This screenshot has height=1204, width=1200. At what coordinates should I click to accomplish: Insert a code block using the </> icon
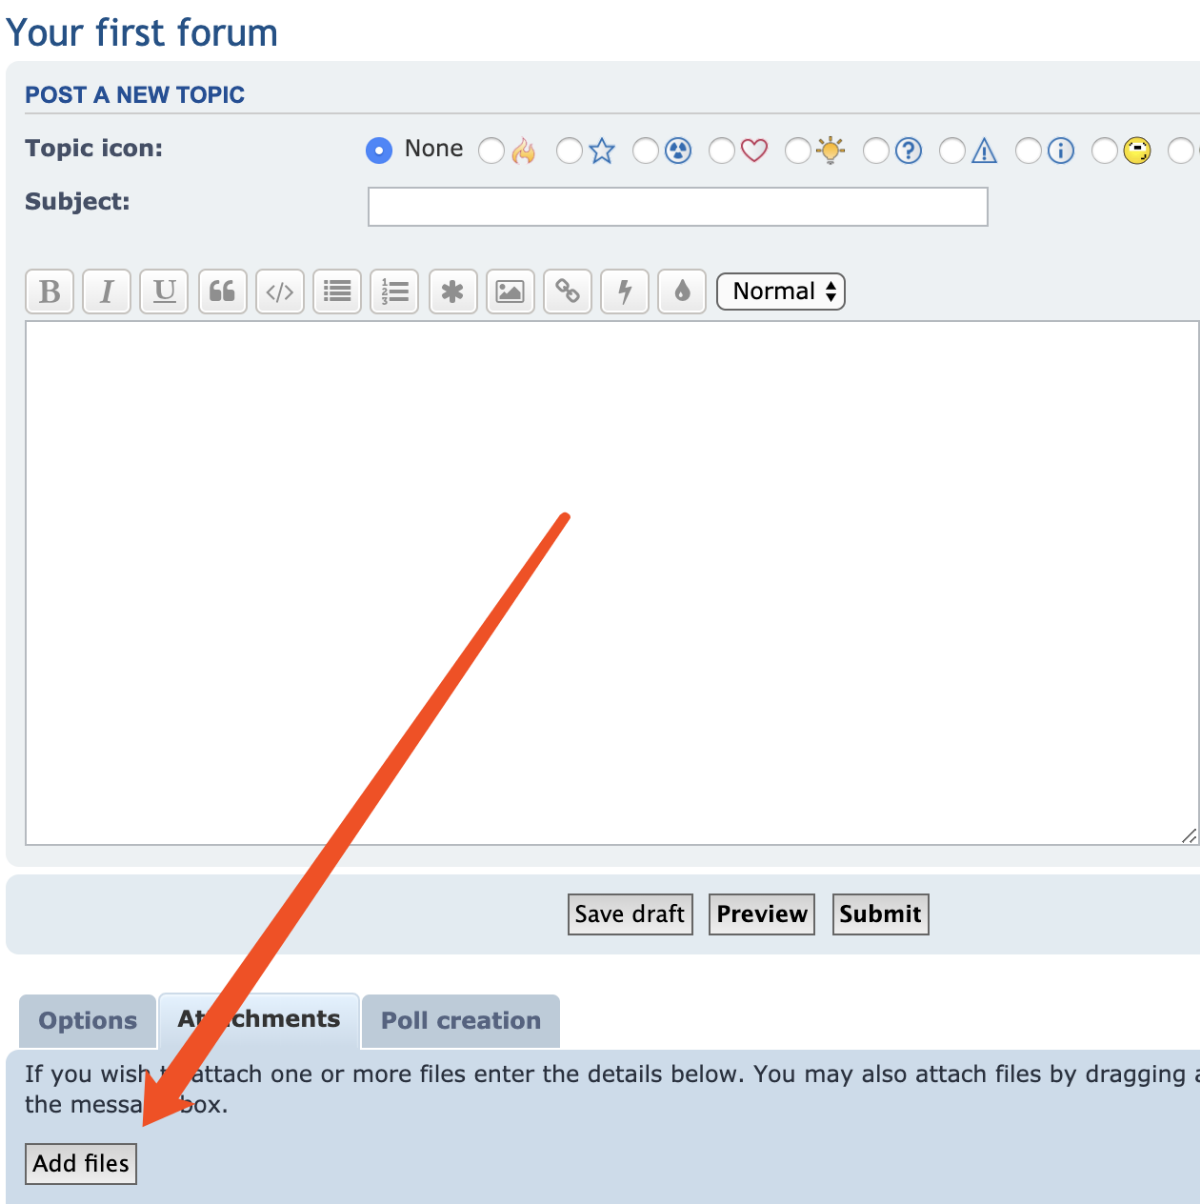pos(280,292)
